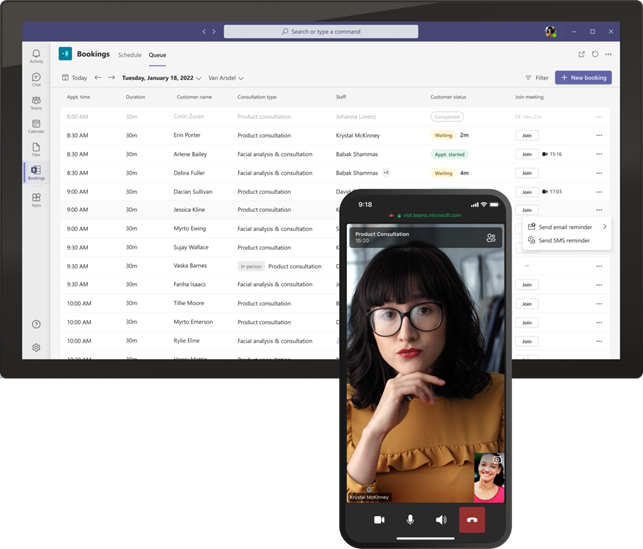Click Appt. started status badge
The width and height of the screenshot is (643, 549).
[449, 155]
